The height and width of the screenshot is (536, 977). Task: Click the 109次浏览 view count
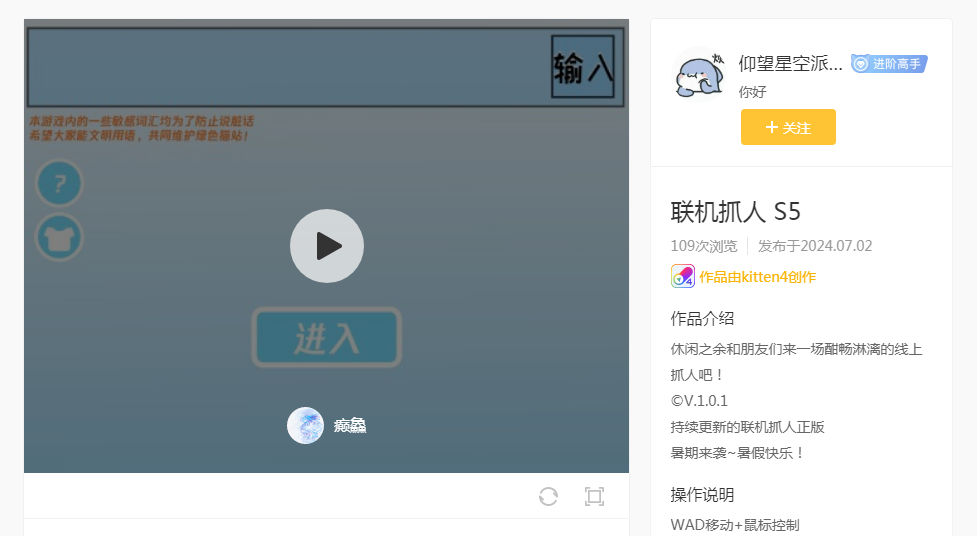(703, 246)
